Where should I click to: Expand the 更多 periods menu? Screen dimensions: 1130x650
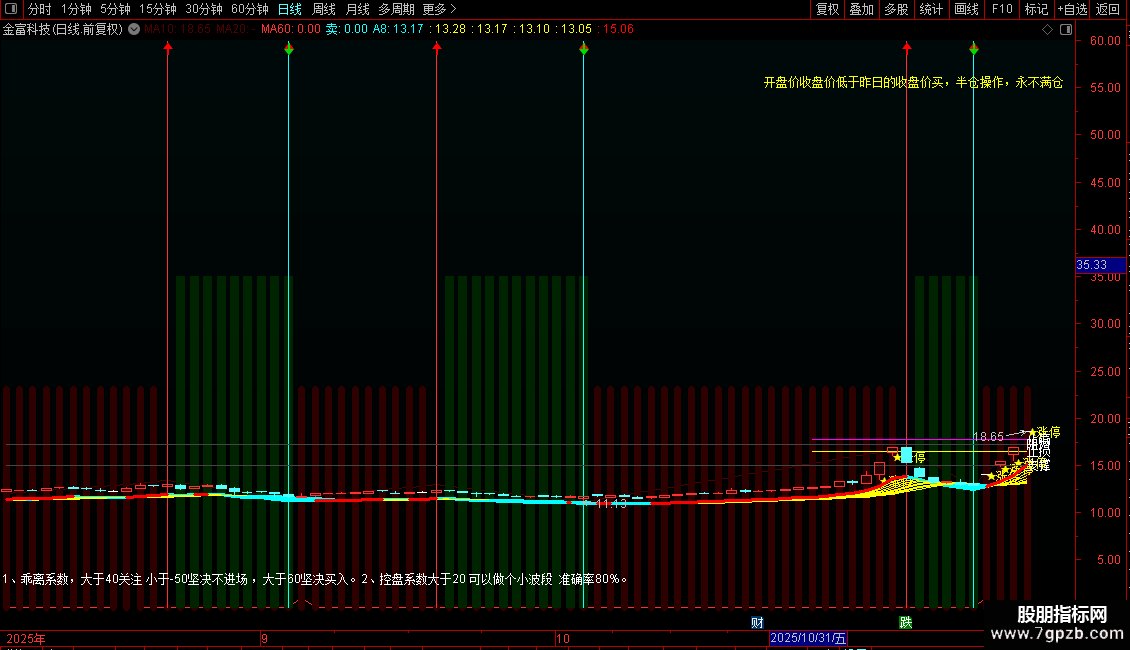(x=439, y=9)
